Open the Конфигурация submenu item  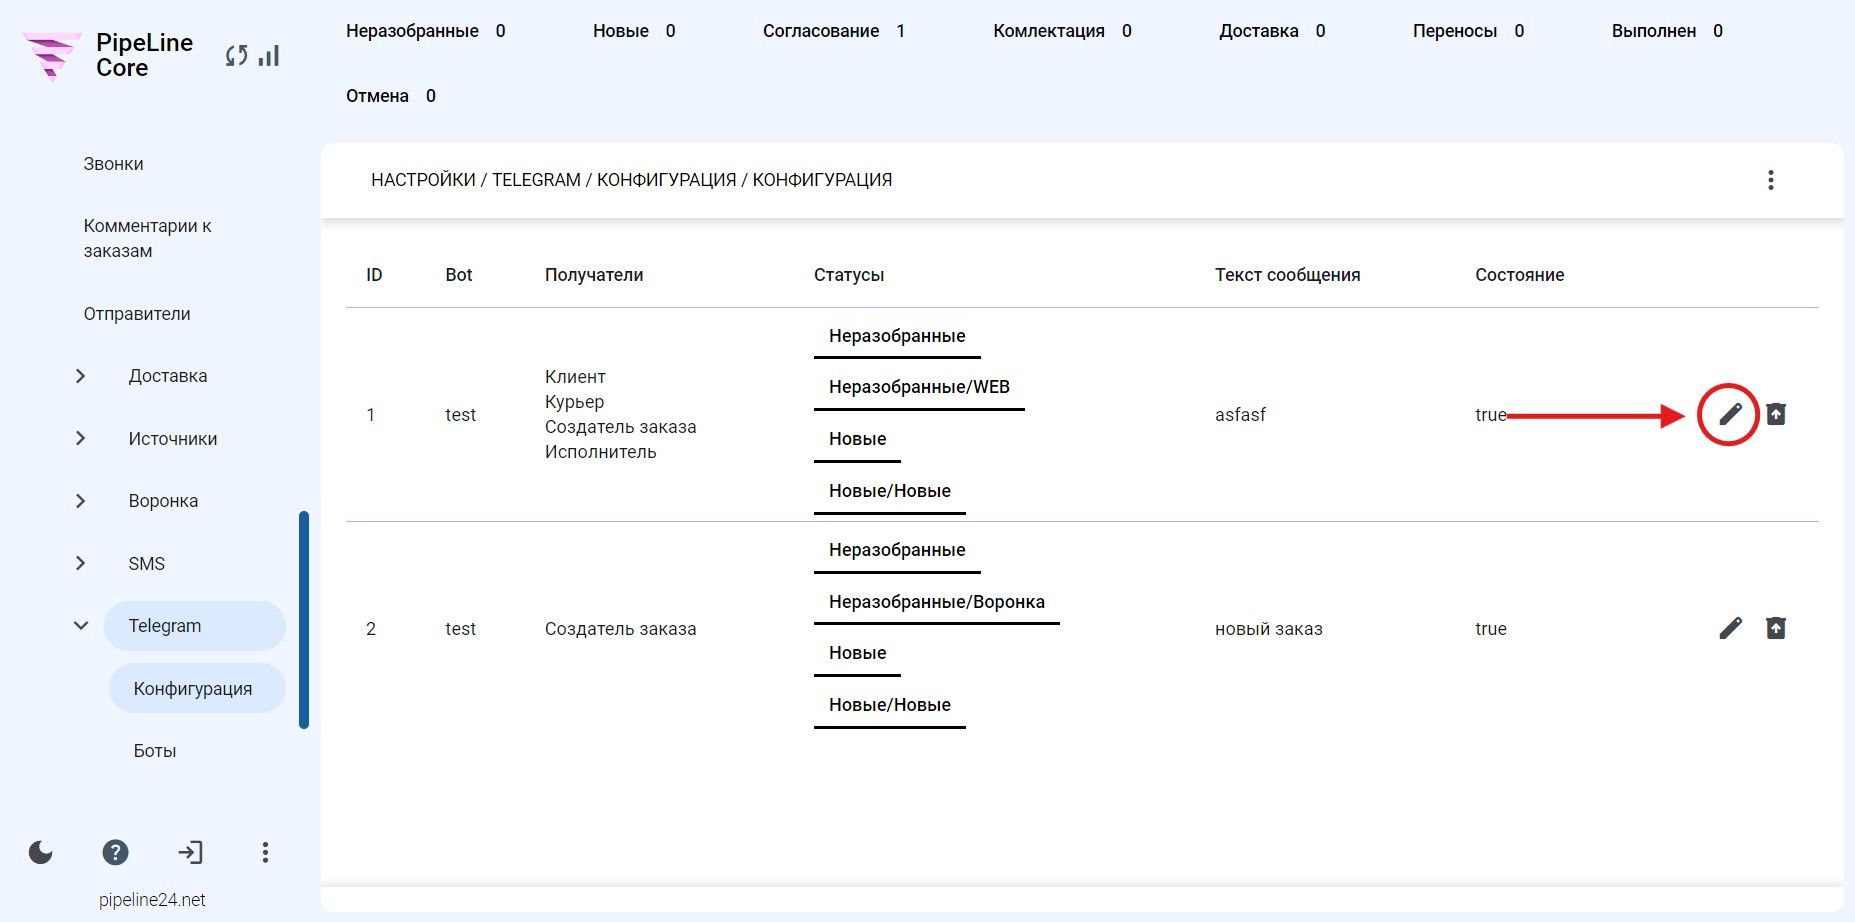197,688
